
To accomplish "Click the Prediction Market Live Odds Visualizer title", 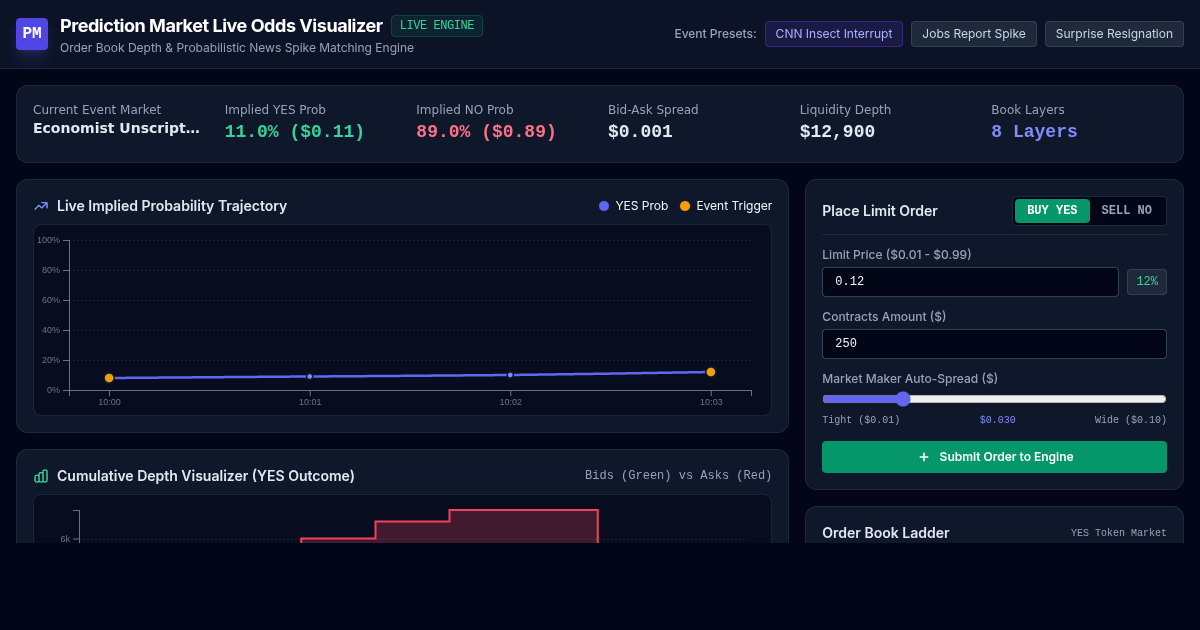I will tap(221, 26).
